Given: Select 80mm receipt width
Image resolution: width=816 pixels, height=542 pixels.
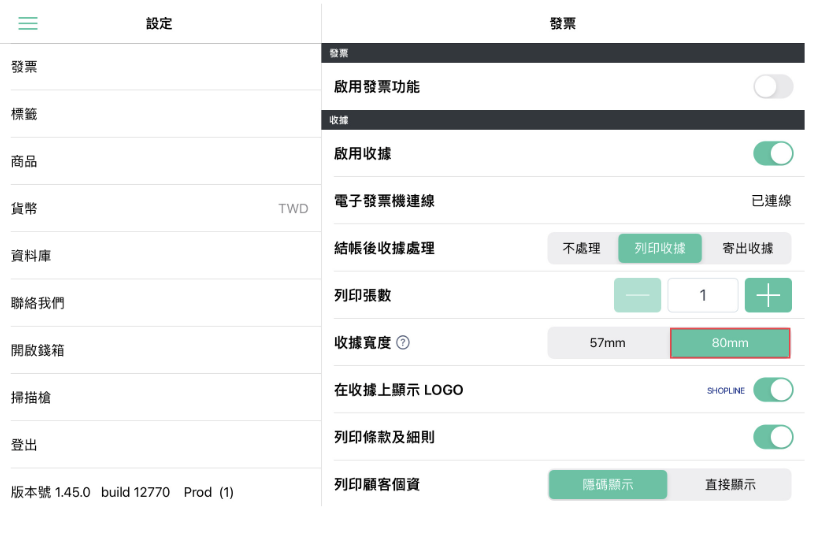Looking at the screenshot, I should click(730, 343).
